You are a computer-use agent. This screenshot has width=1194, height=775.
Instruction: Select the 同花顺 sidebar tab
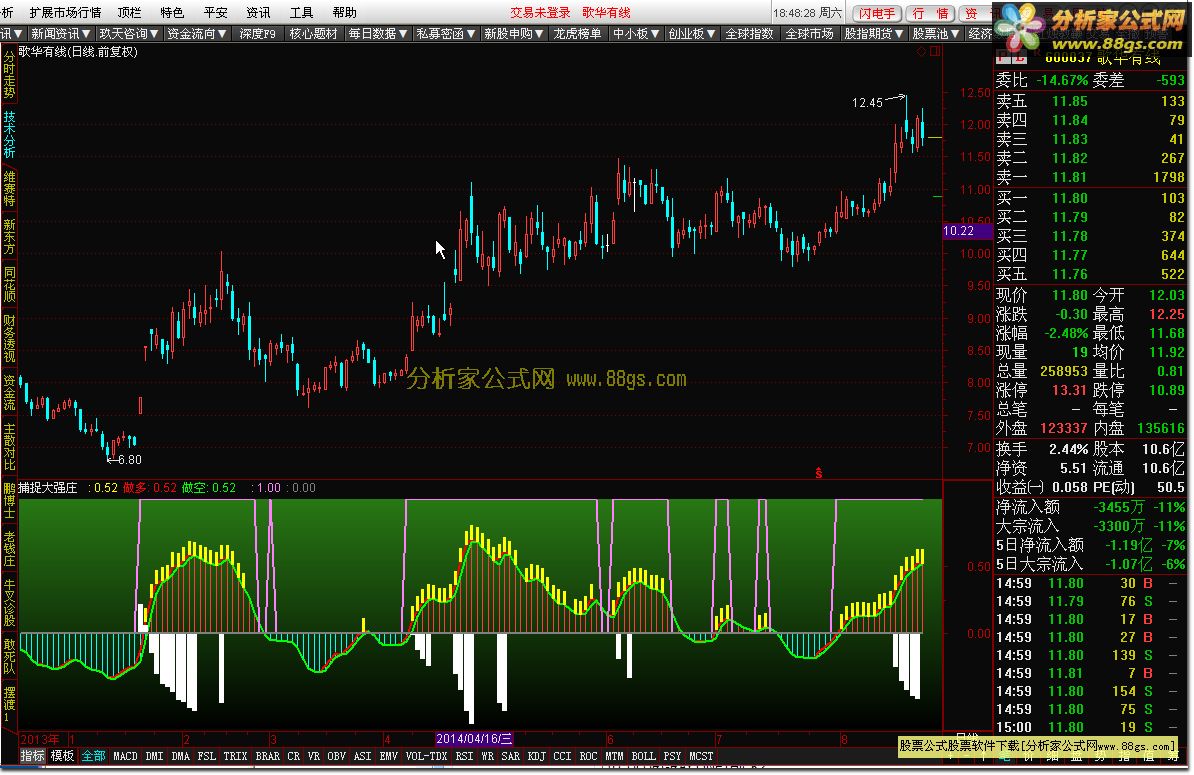(9, 285)
